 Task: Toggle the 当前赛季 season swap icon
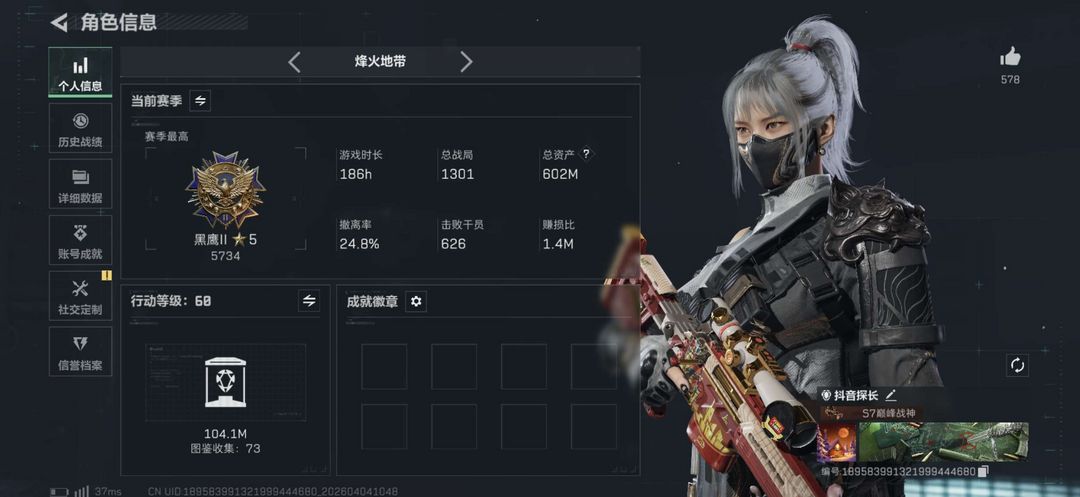200,101
